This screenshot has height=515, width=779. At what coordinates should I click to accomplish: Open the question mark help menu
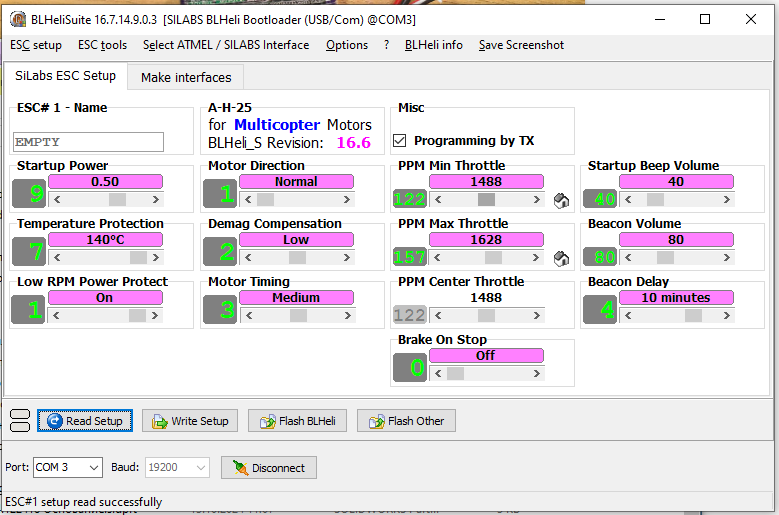point(387,45)
